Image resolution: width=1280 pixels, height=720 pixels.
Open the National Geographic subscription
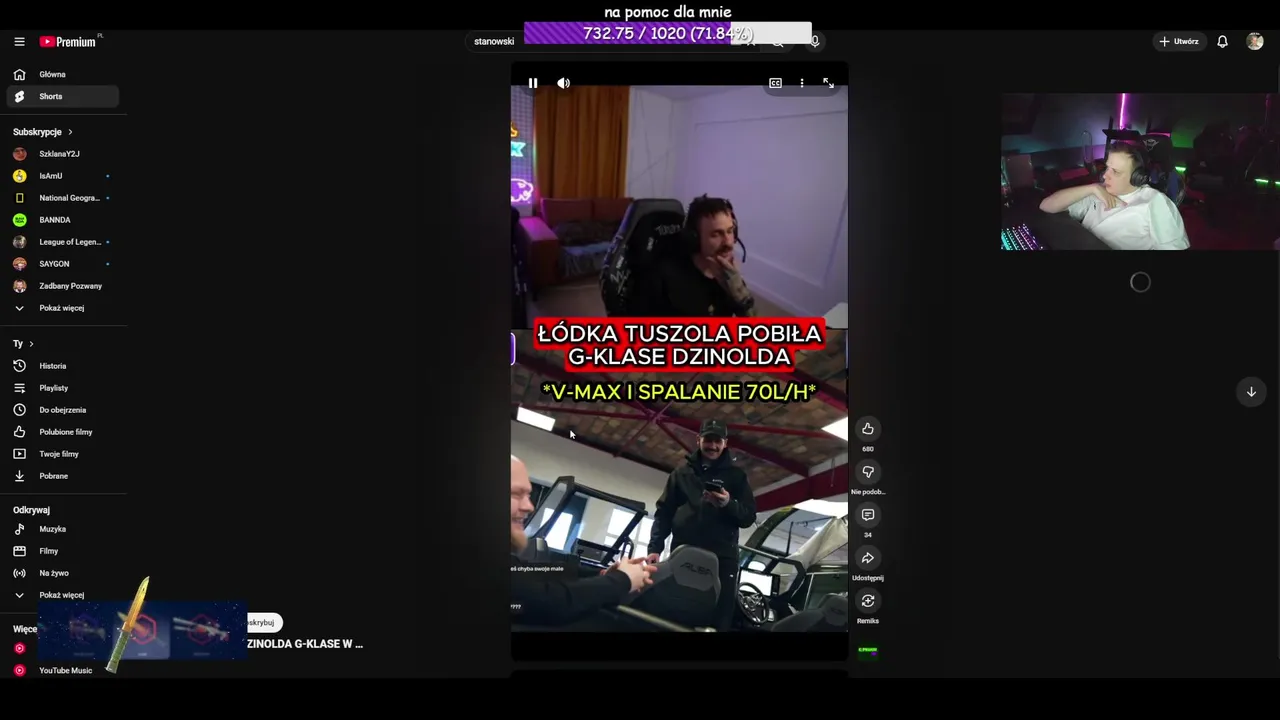[62, 198]
